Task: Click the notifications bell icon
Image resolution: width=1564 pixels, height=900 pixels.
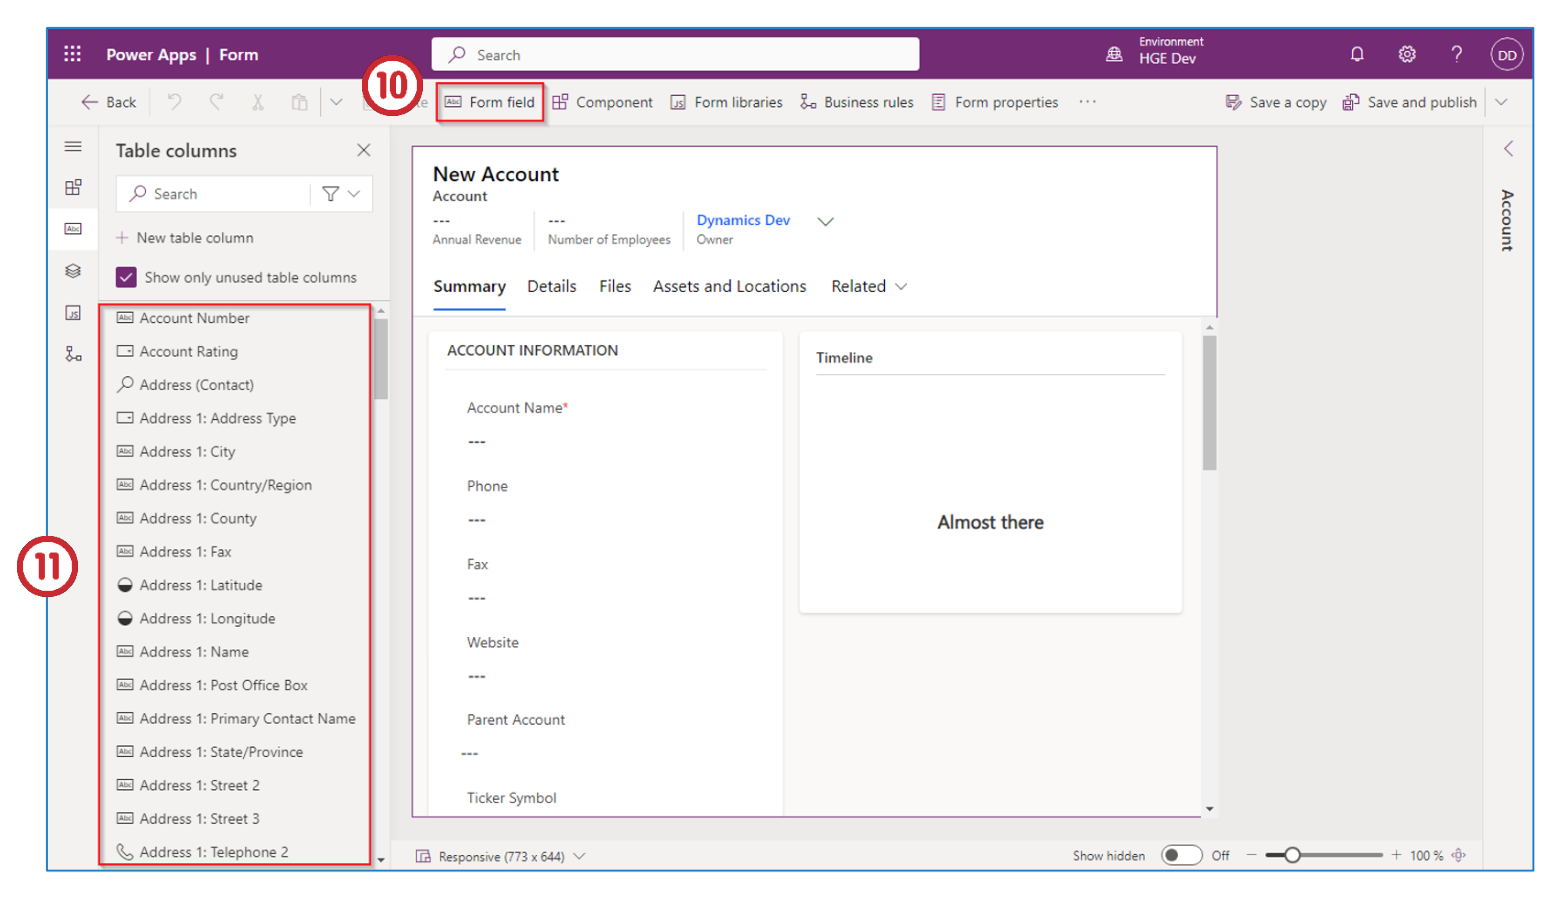Action: click(x=1357, y=54)
